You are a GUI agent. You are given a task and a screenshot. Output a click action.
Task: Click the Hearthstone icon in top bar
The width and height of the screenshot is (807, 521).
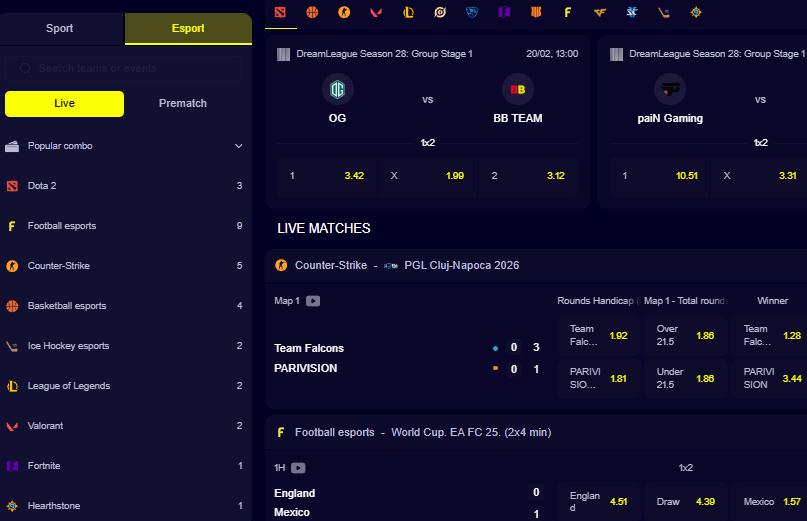[x=695, y=13]
